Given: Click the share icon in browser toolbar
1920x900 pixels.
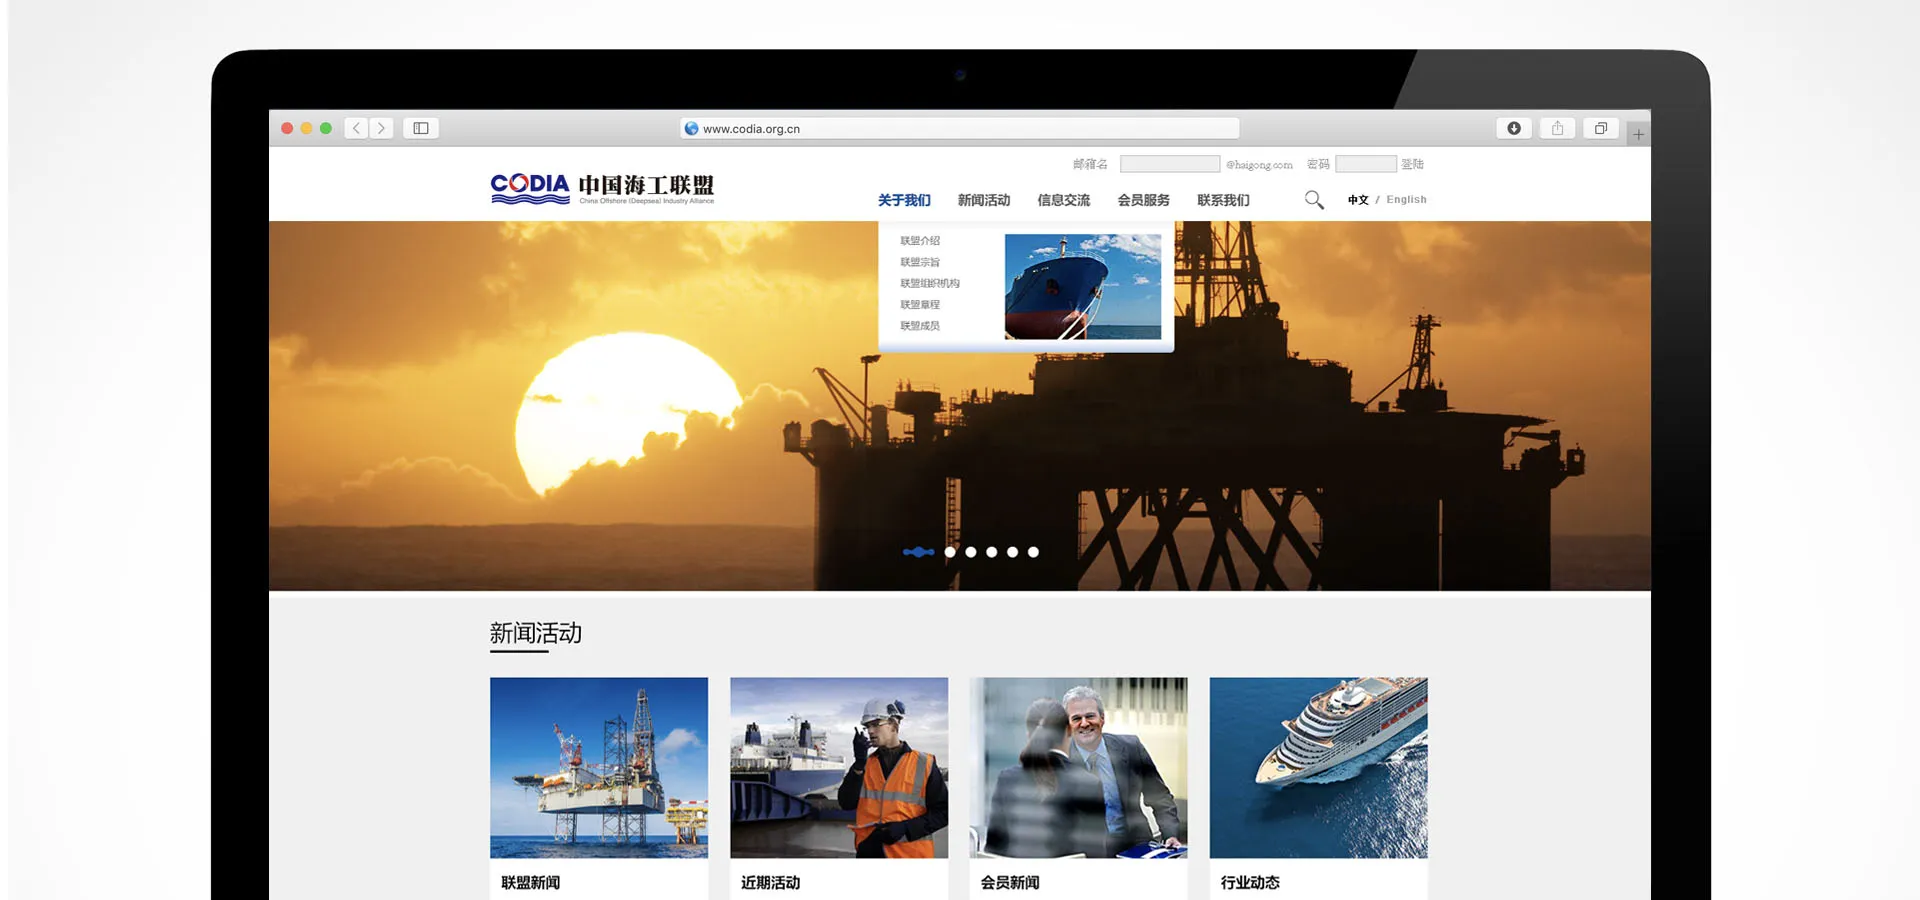Looking at the screenshot, I should (1557, 128).
